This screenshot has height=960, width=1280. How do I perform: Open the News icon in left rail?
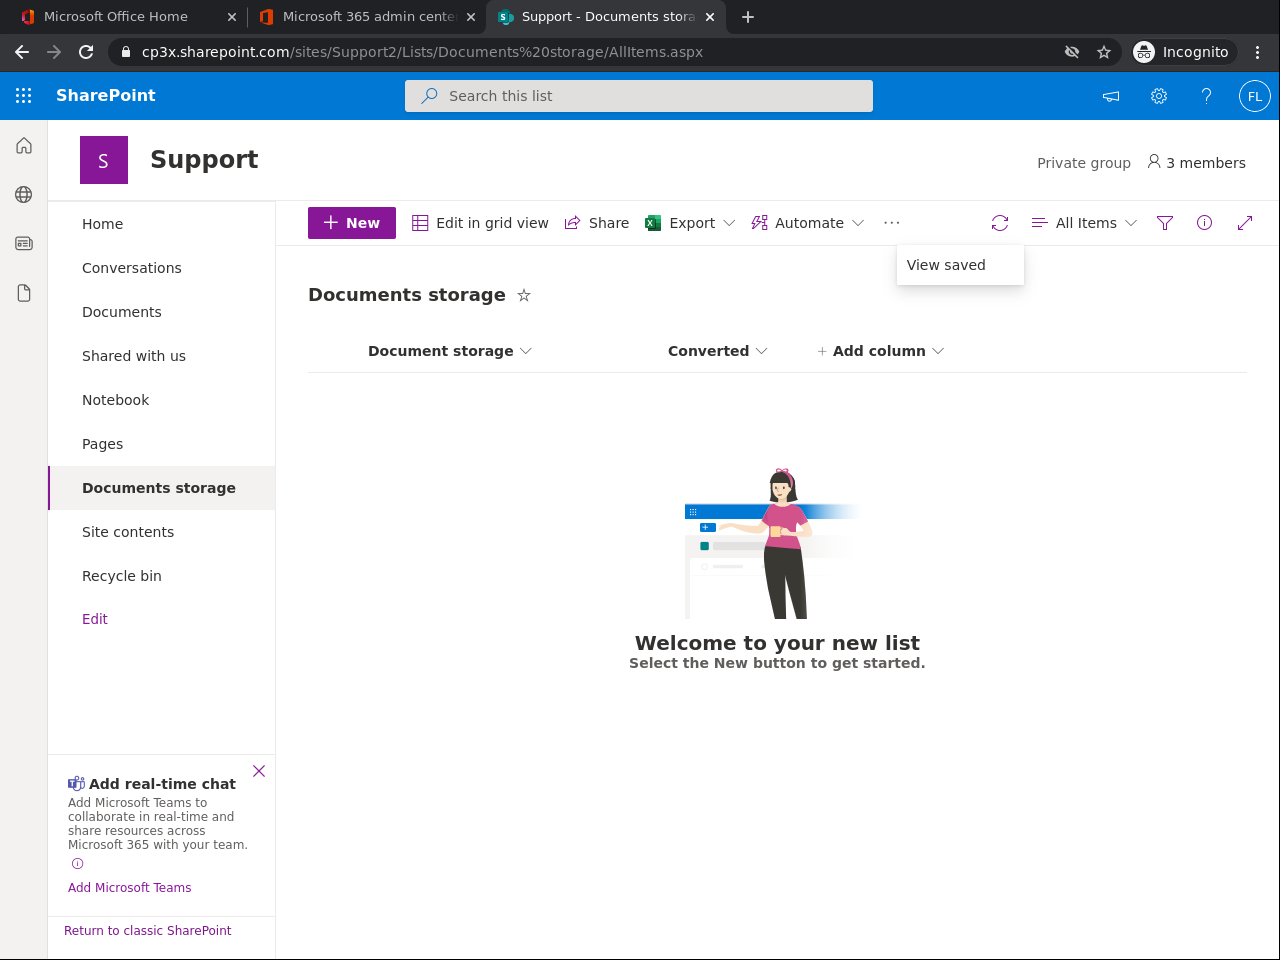click(x=24, y=243)
